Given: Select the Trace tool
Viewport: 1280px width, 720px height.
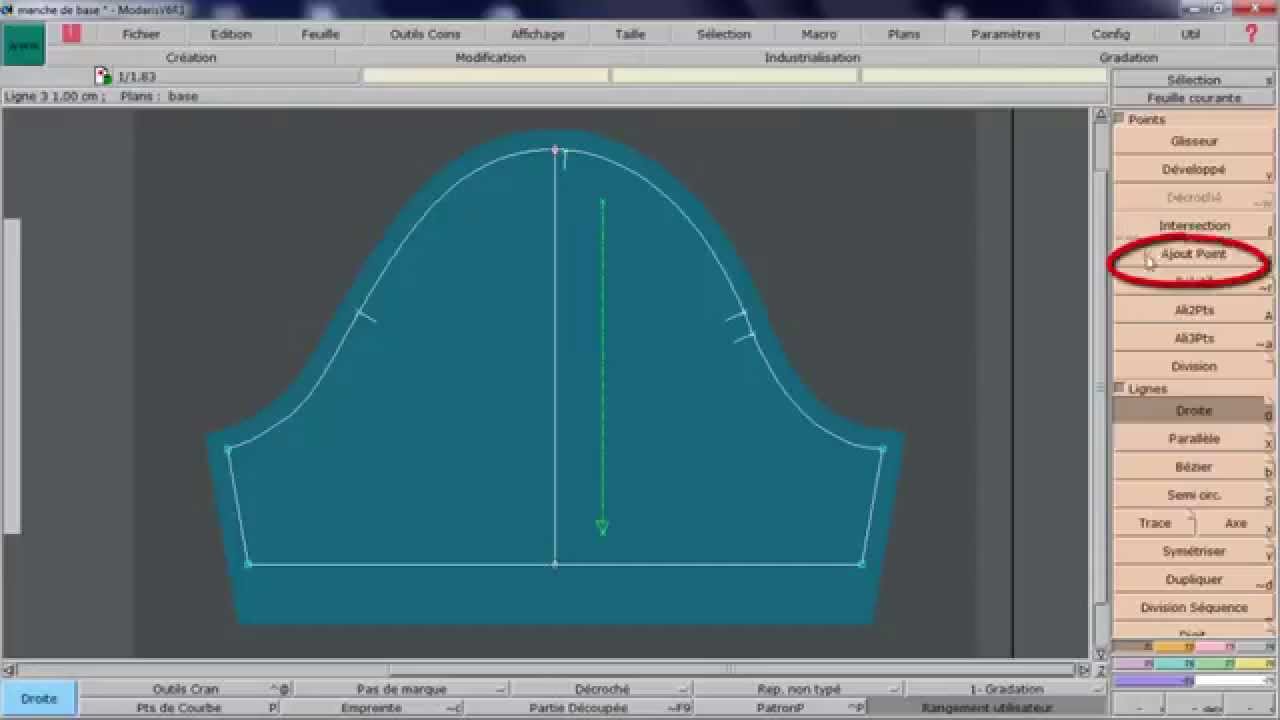Looking at the screenshot, I should click(1154, 523).
